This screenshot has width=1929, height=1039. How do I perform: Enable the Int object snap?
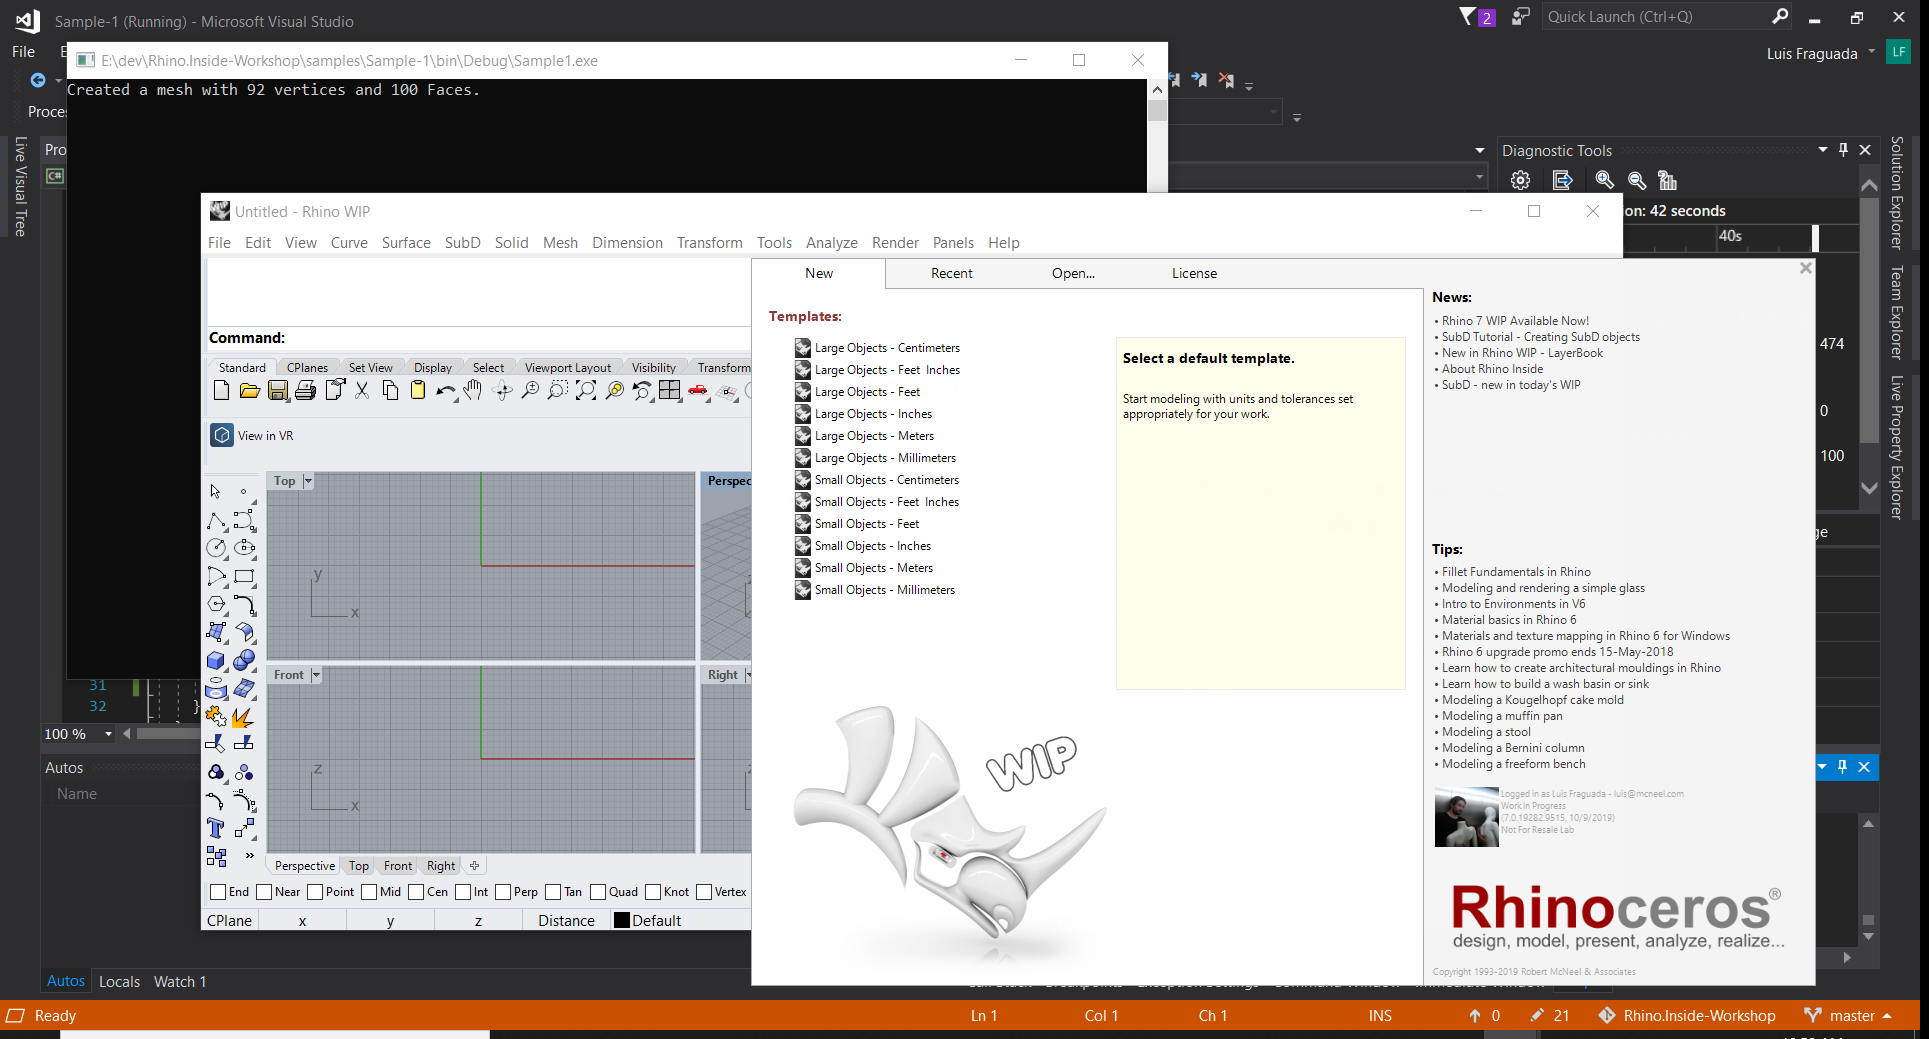coord(463,892)
